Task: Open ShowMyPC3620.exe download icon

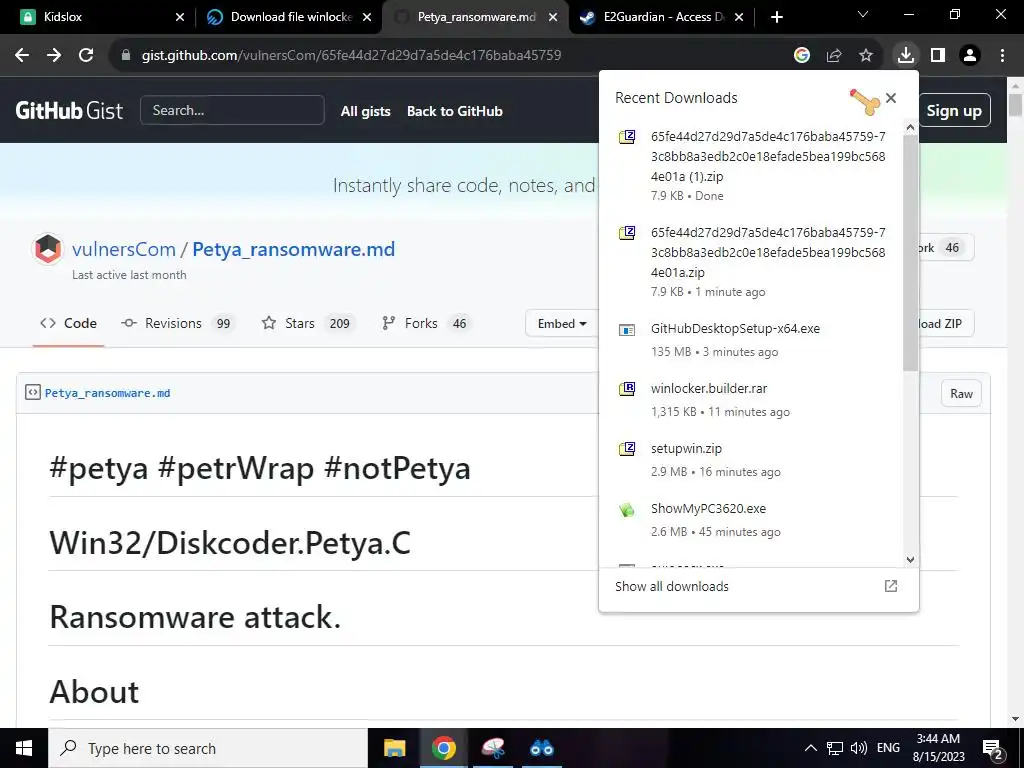Action: tap(627, 510)
